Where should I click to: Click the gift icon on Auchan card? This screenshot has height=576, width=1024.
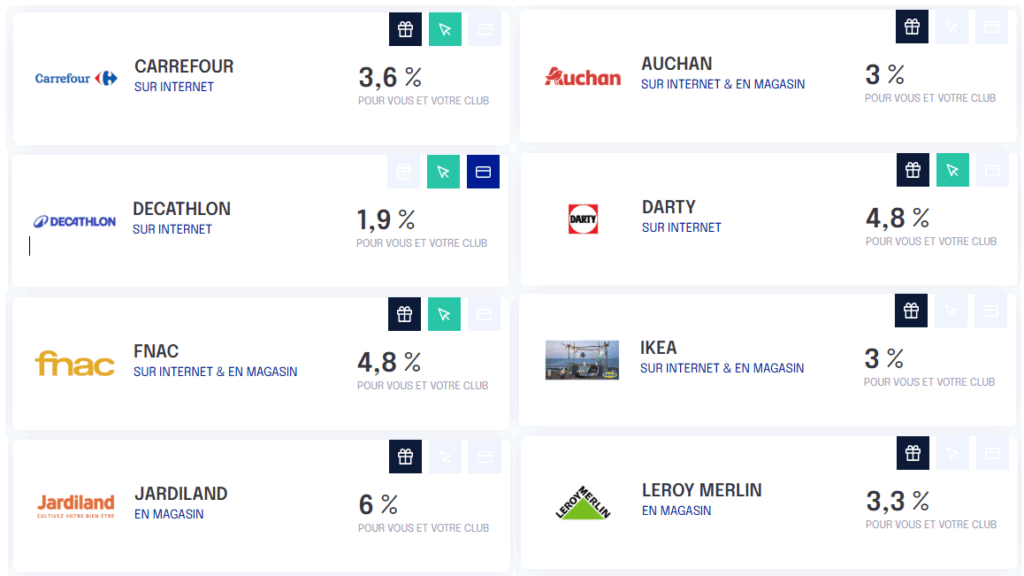(912, 27)
